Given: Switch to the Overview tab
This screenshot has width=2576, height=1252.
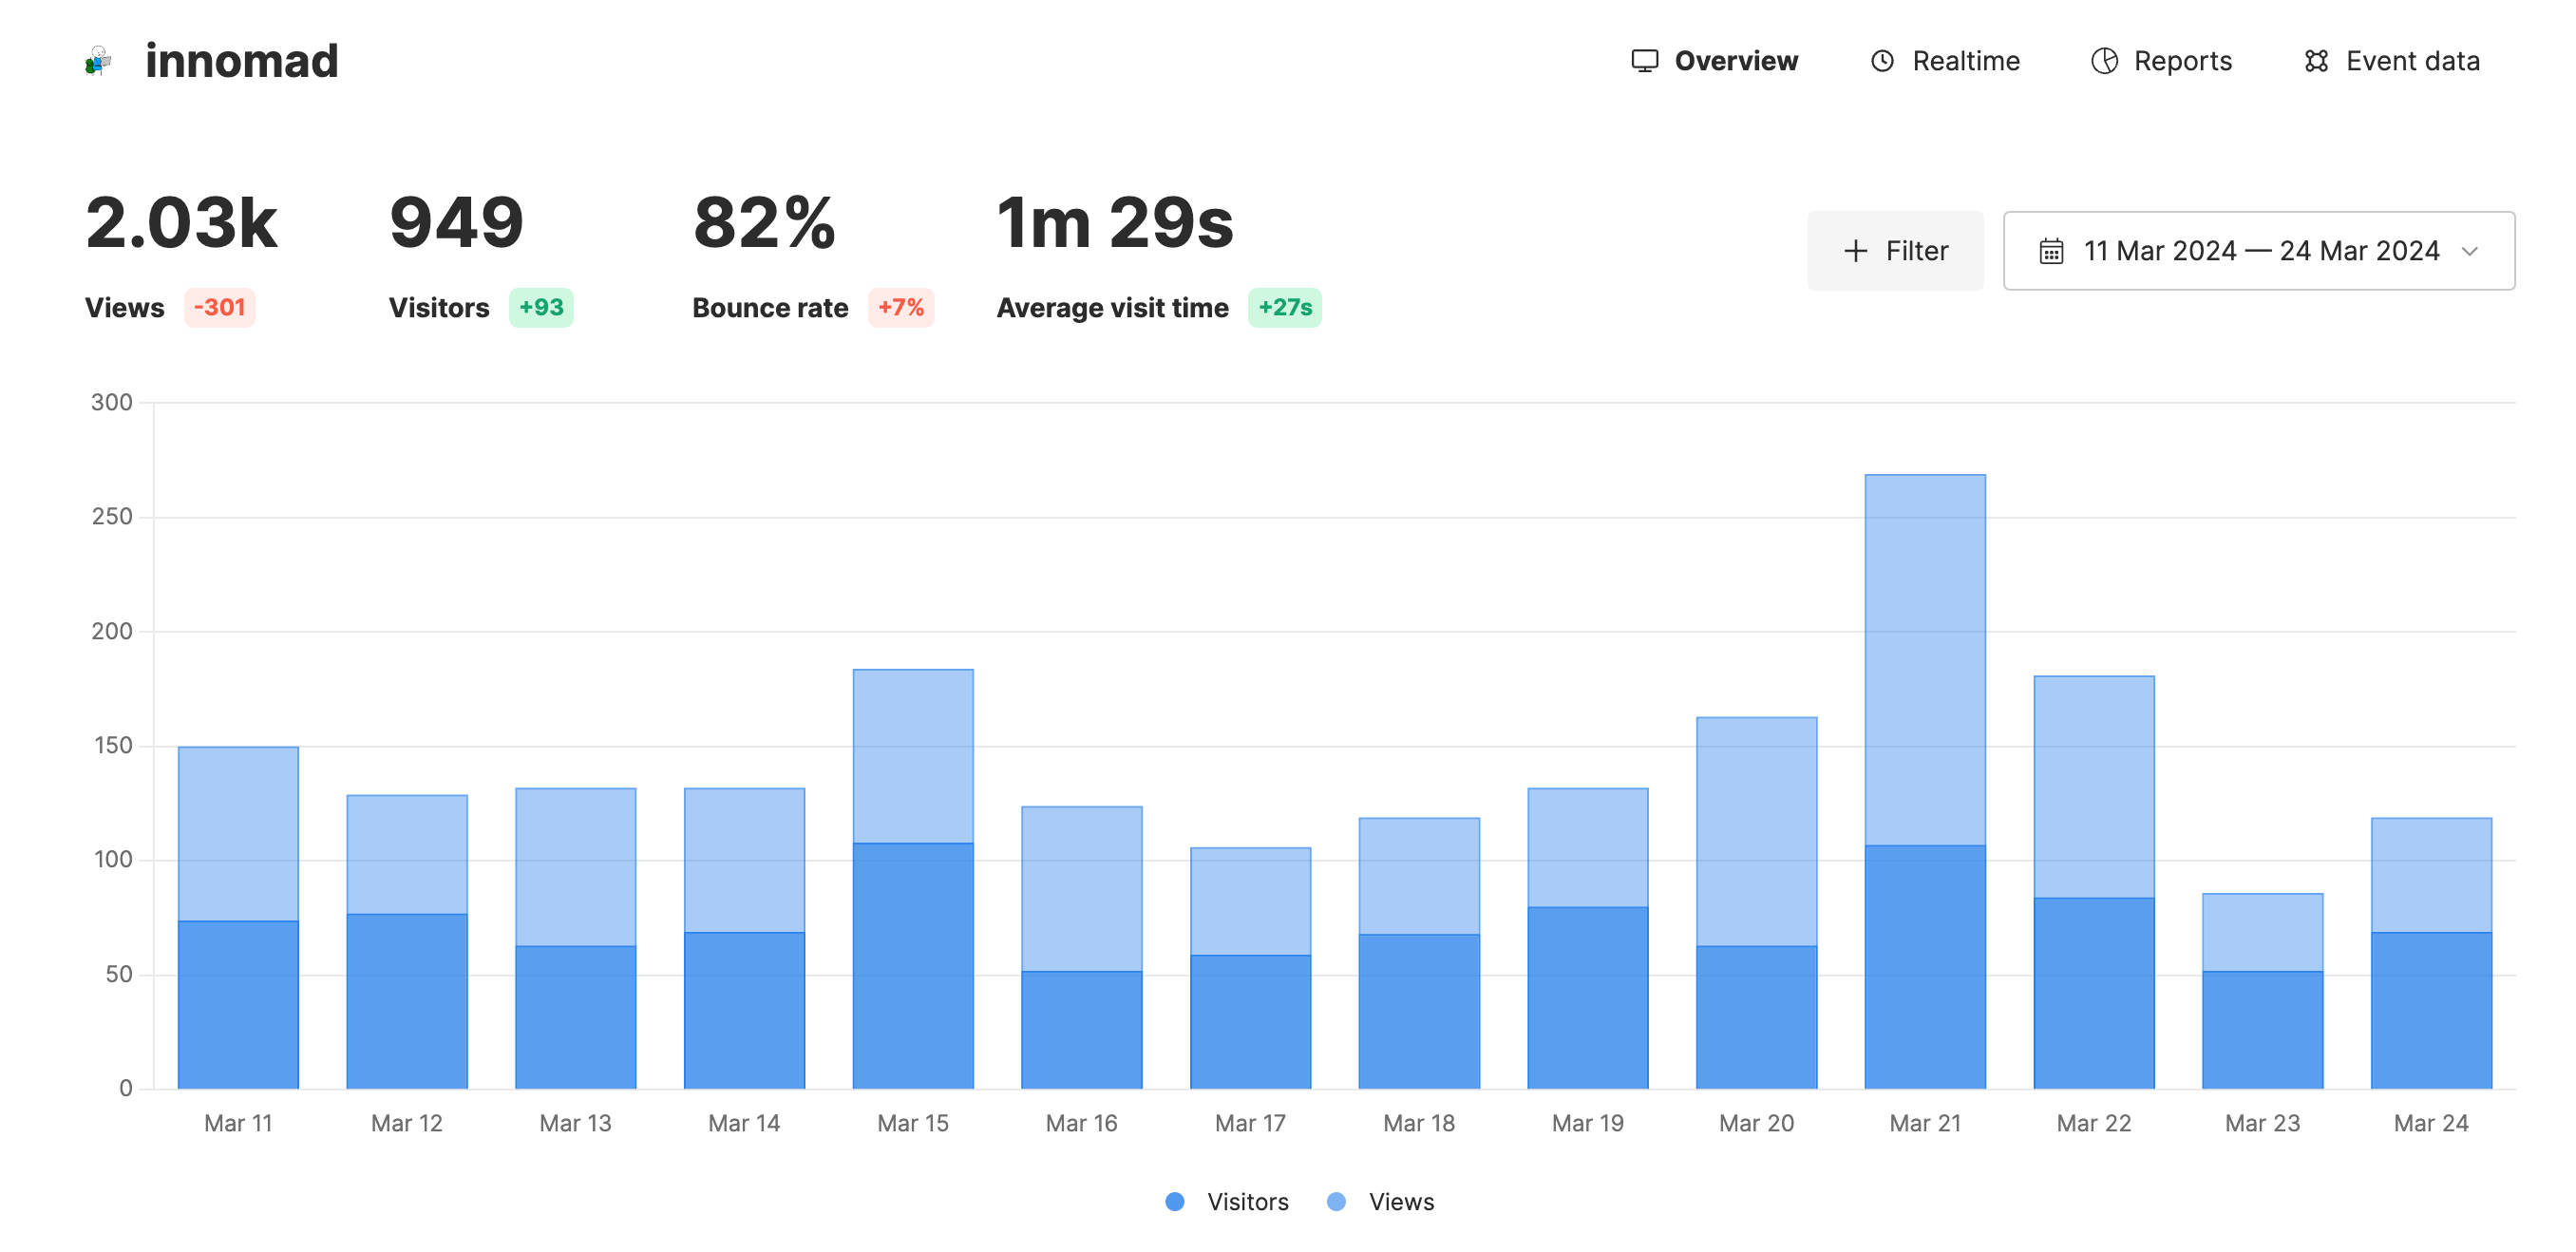Looking at the screenshot, I should pos(1714,61).
